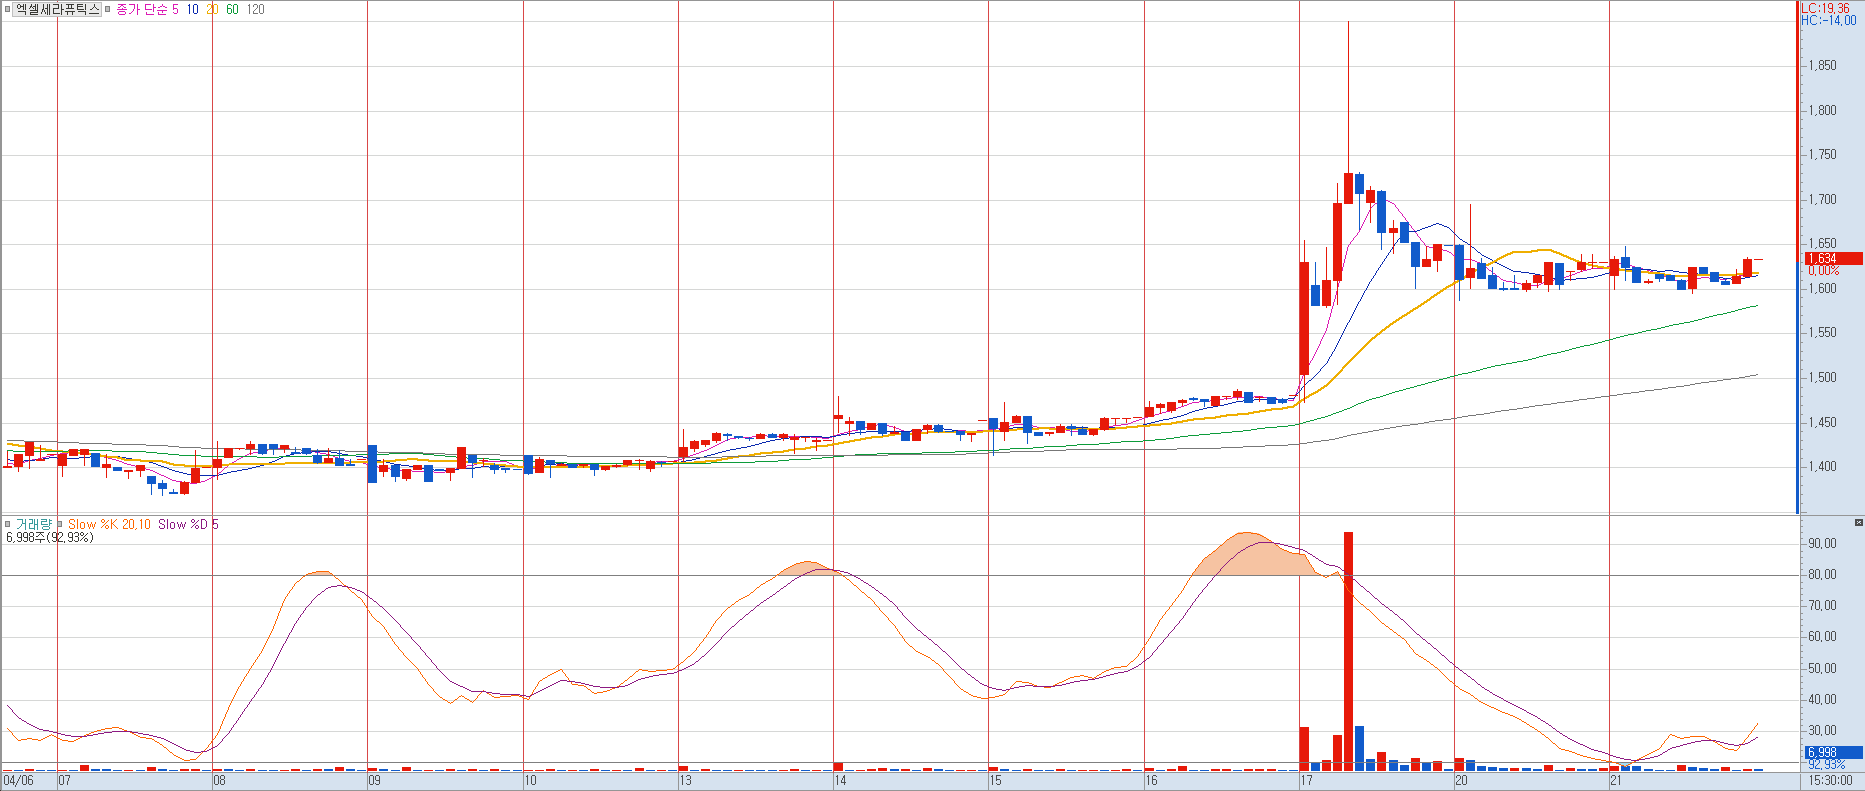Click the 15:30:00 time display

point(1831,780)
